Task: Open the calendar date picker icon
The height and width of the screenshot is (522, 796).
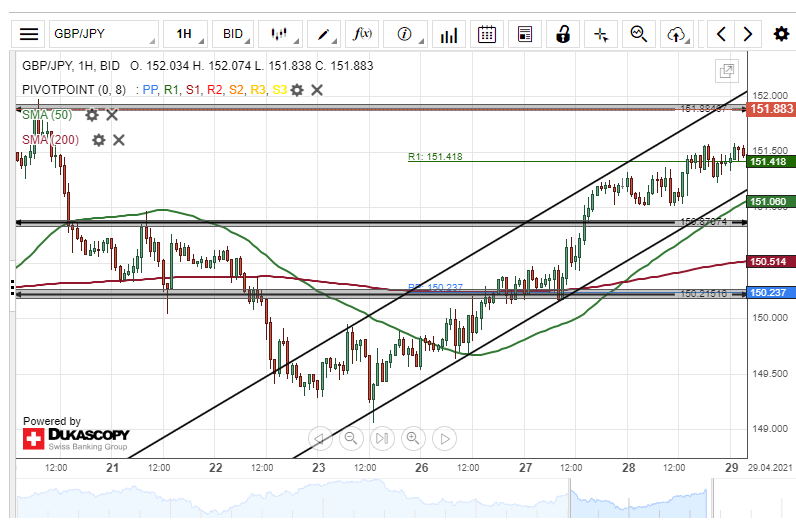Action: click(487, 34)
